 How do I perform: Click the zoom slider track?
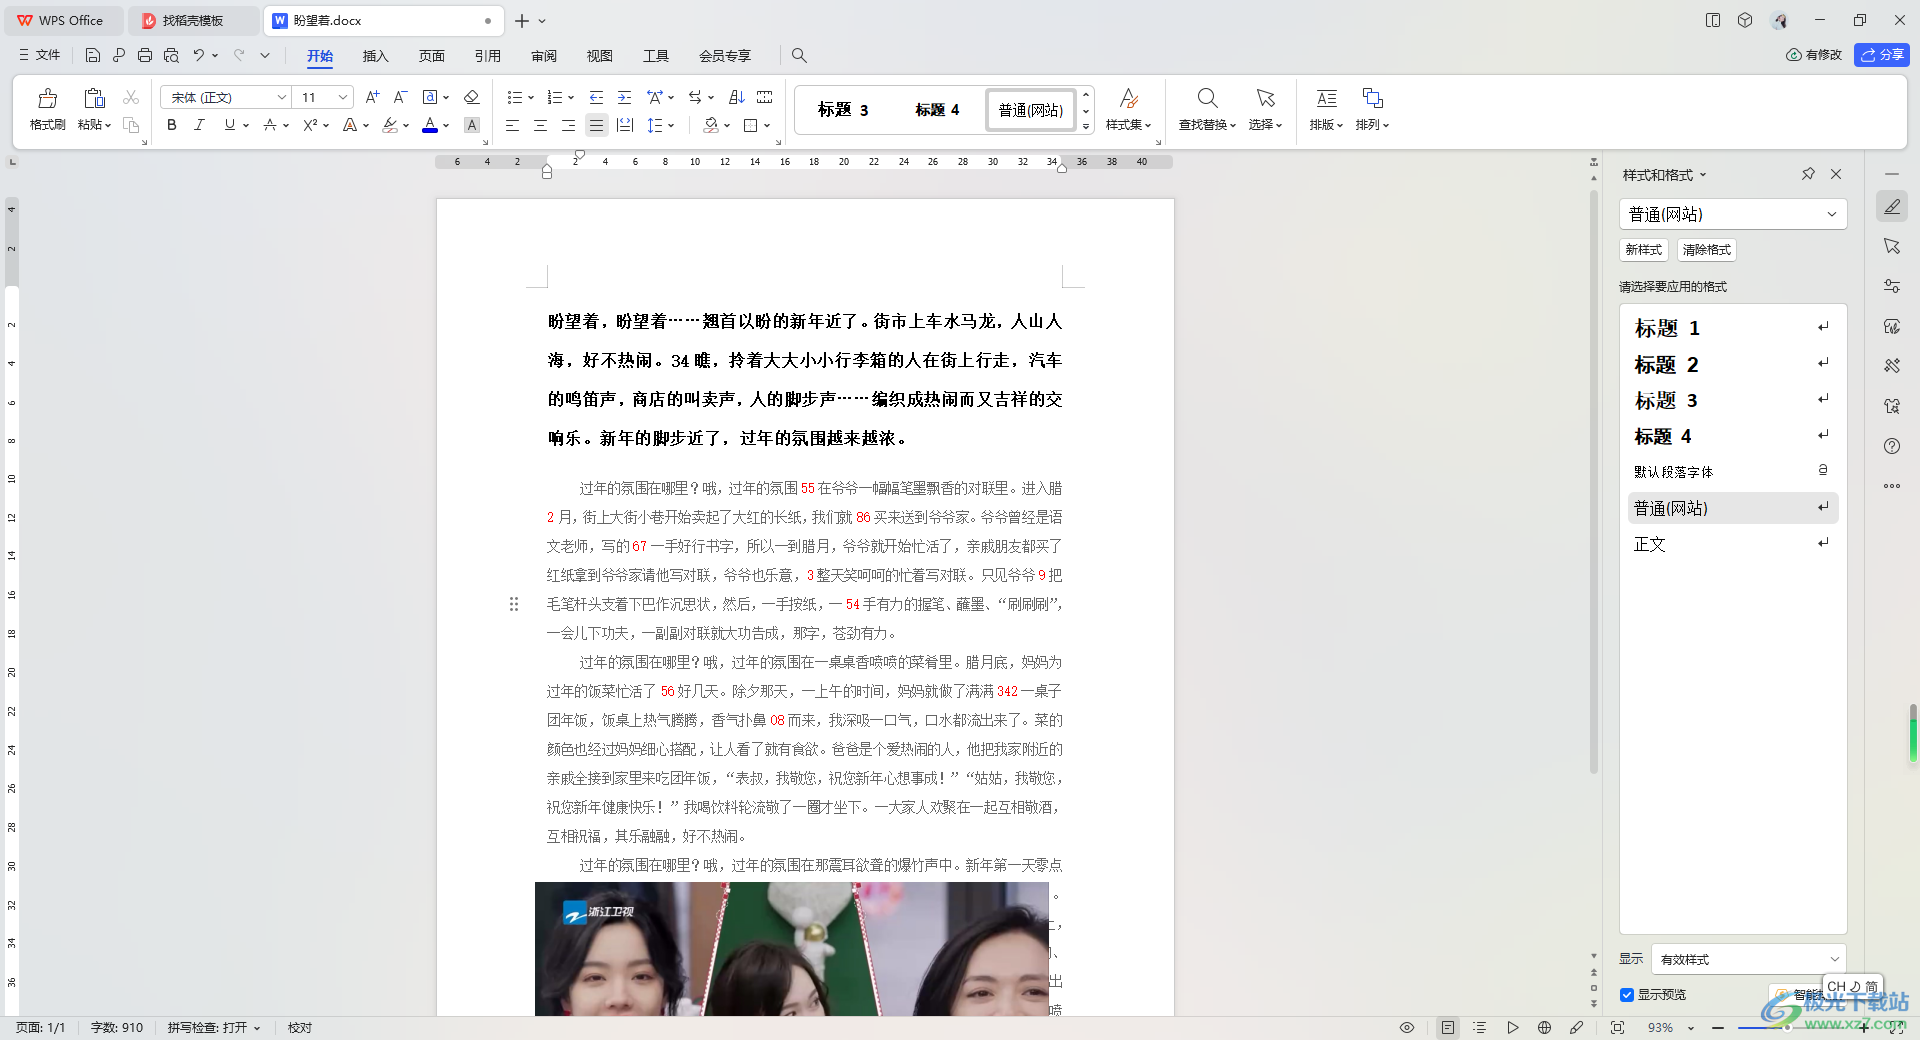pos(1790,1028)
